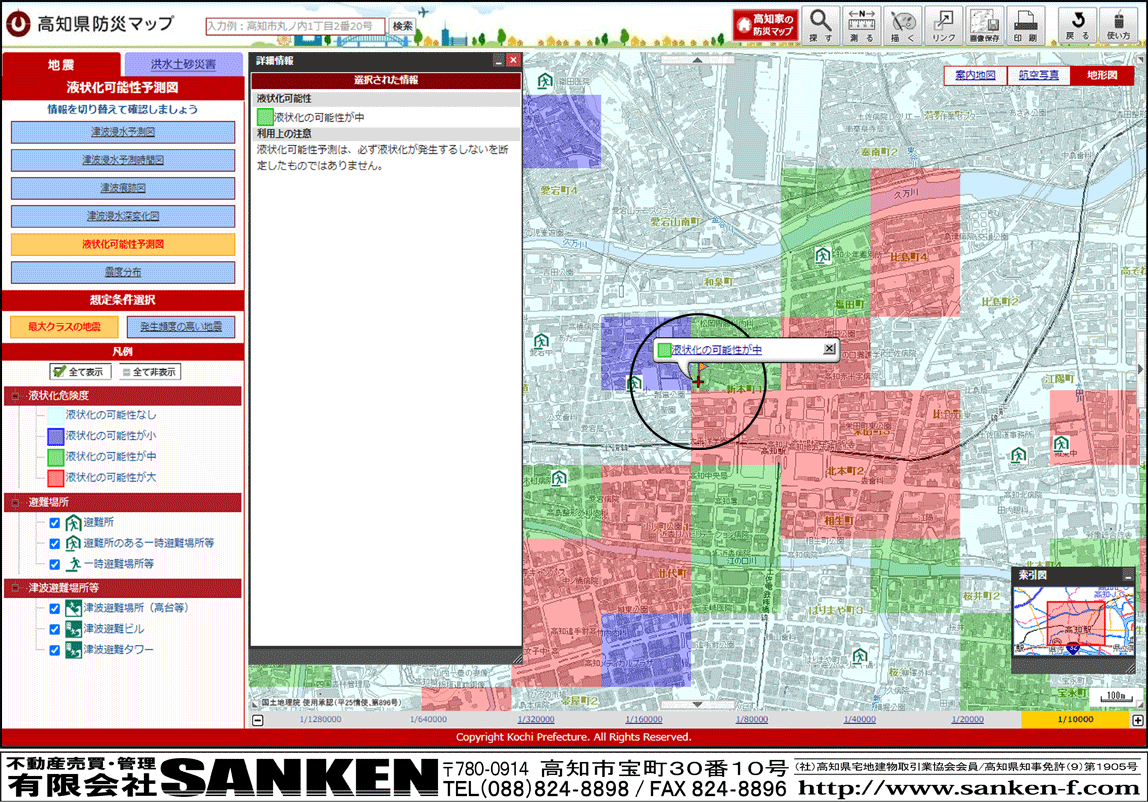1148x802 pixels.
Task: Uncheck the 避難所 layer checkbox
Action: tap(55, 522)
